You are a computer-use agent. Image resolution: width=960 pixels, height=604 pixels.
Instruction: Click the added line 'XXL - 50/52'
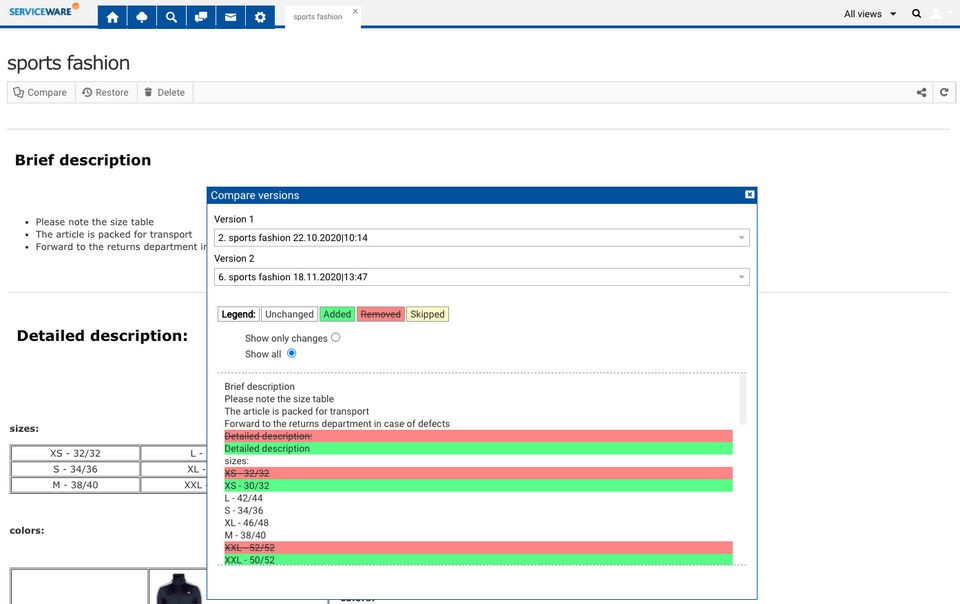(478, 559)
